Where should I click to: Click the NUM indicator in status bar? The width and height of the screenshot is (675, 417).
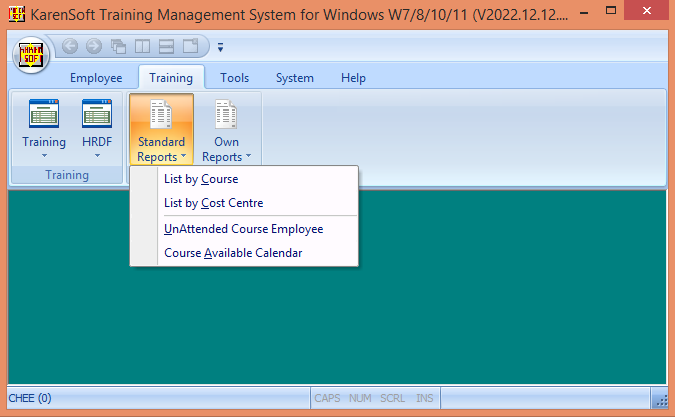click(360, 398)
